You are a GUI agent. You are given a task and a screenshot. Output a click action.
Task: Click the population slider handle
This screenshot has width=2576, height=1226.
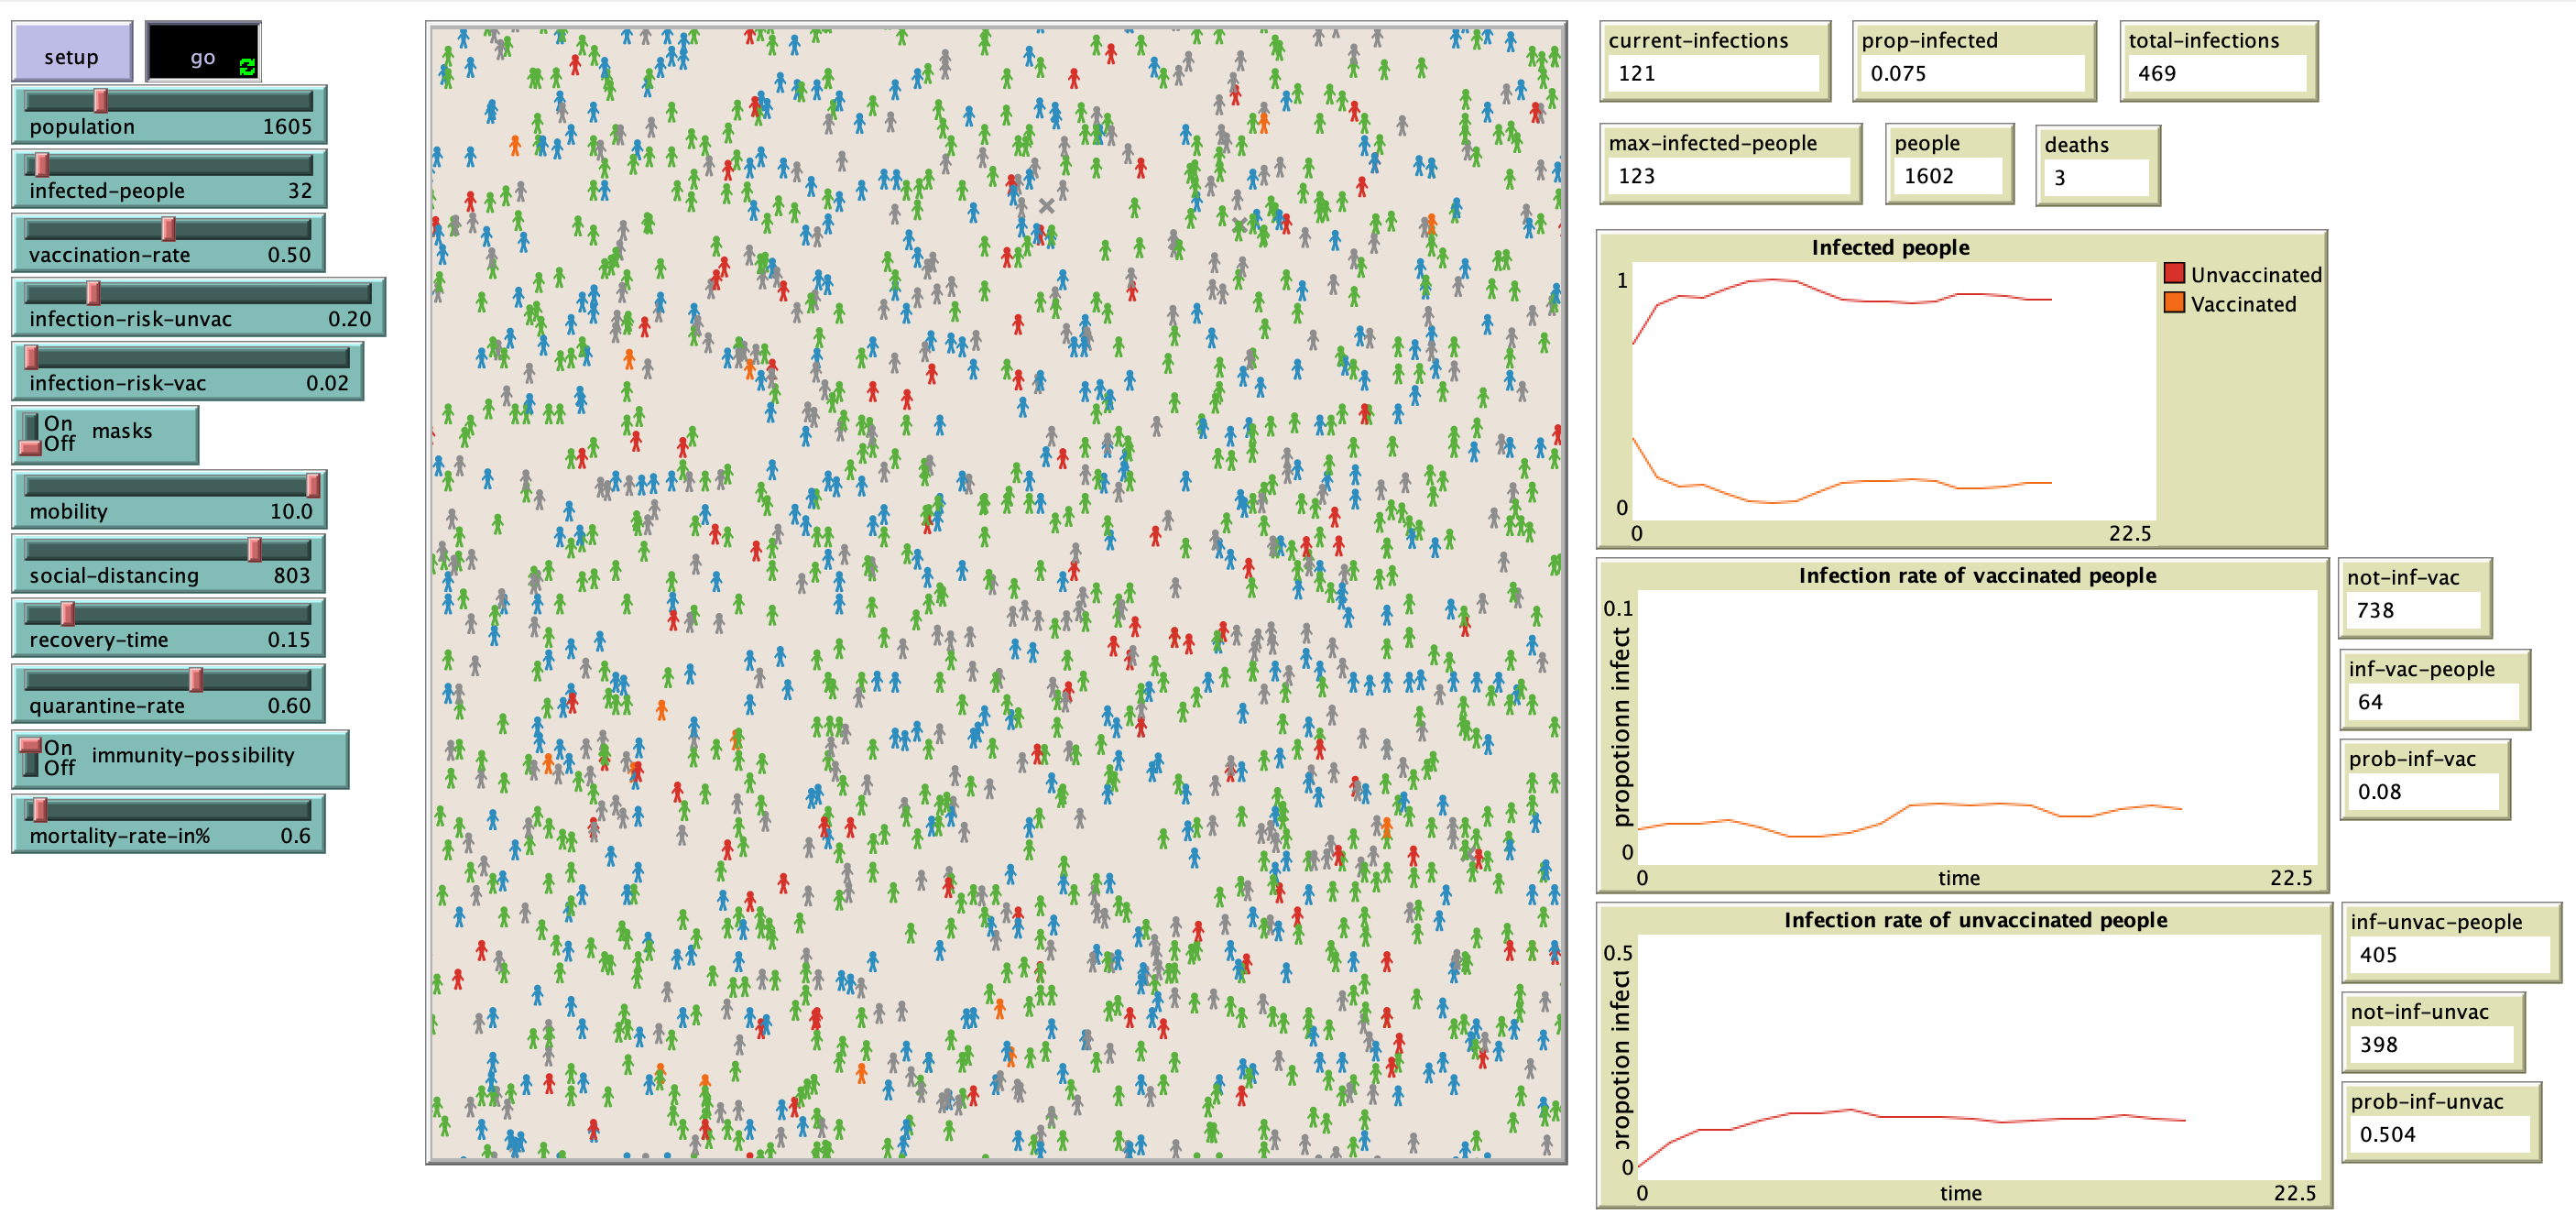(100, 100)
